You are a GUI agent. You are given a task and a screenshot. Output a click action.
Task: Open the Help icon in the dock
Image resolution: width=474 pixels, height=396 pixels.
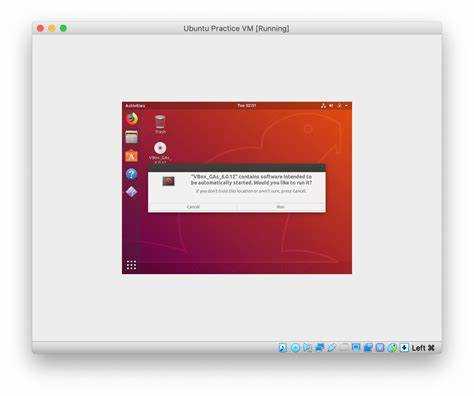(x=131, y=174)
